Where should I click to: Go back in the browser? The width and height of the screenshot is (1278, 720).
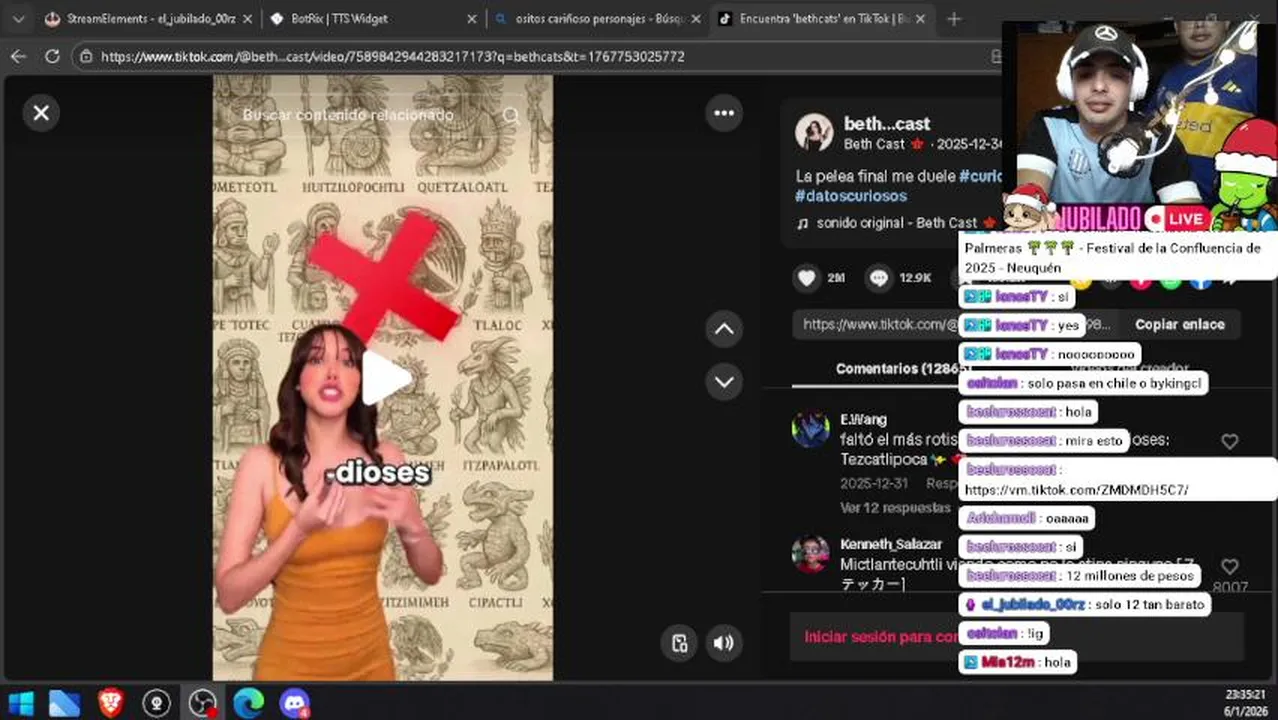pos(18,56)
